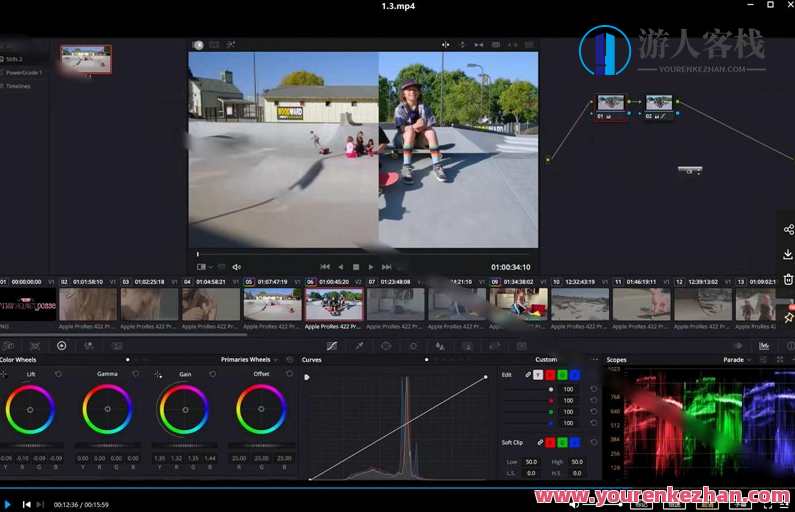Click the Lift wheel picker crosshair
Screen dimensions: 795x512
[x=4, y=374]
